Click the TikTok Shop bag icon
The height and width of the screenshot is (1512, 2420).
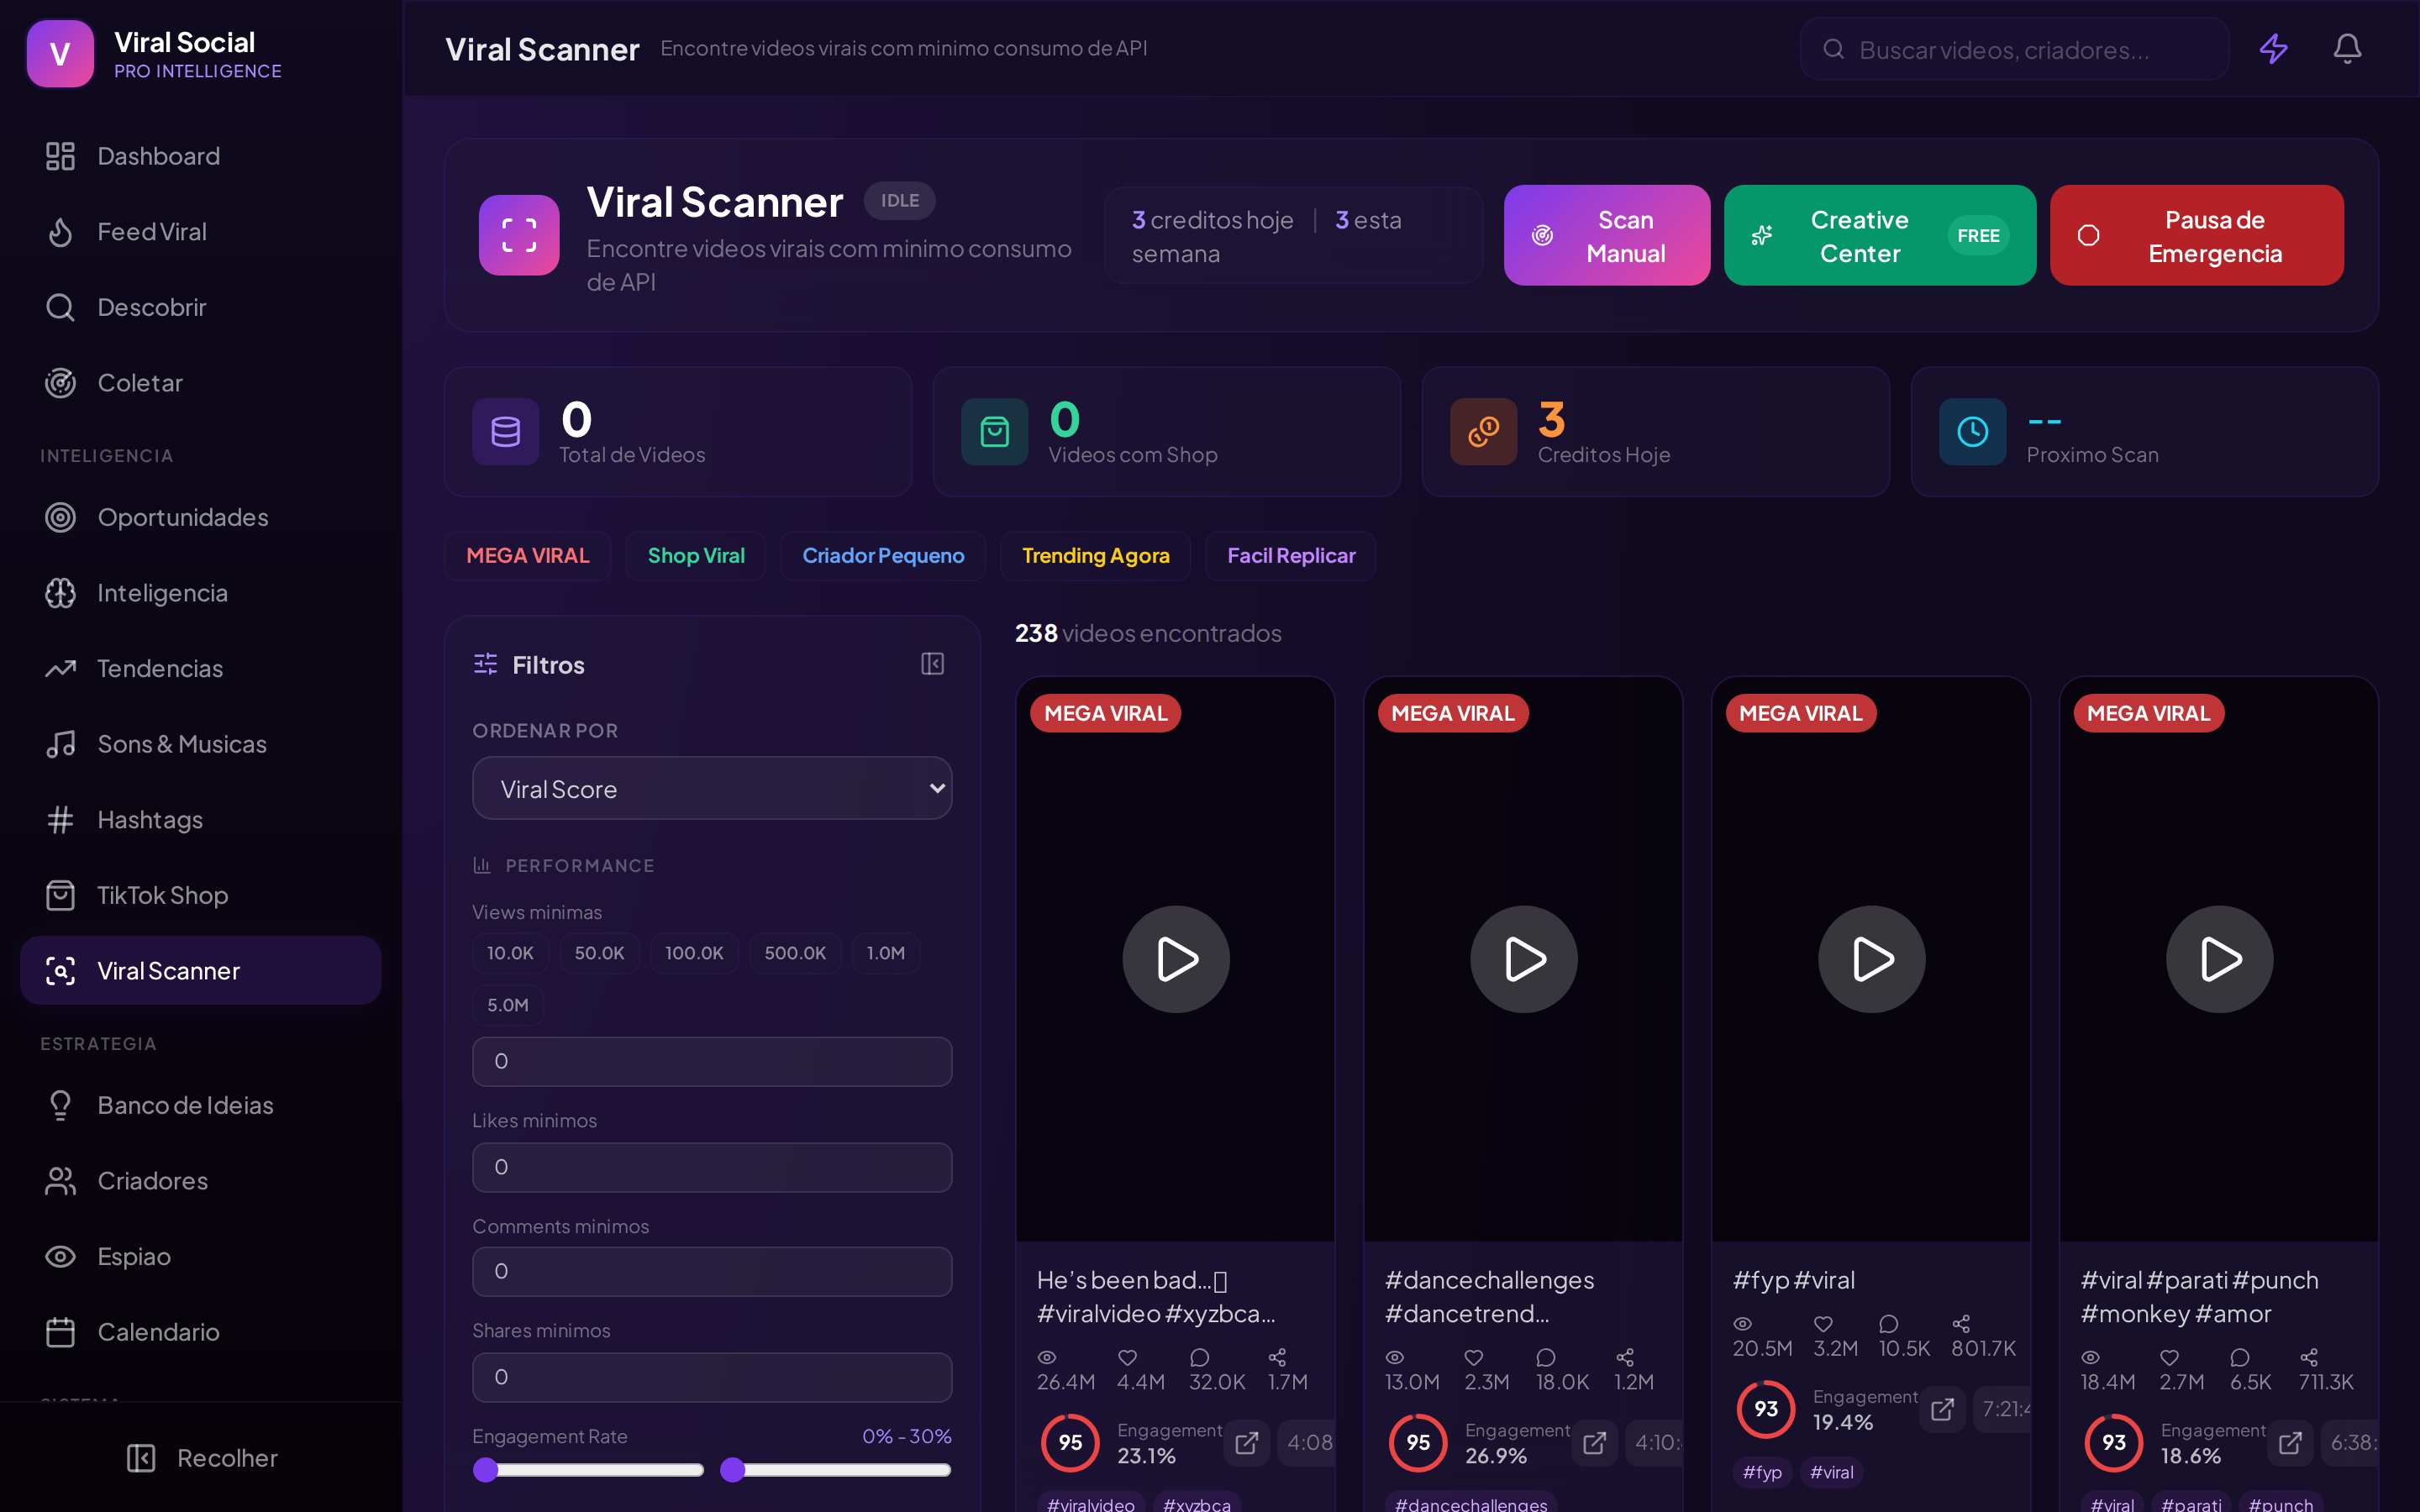[x=60, y=895]
